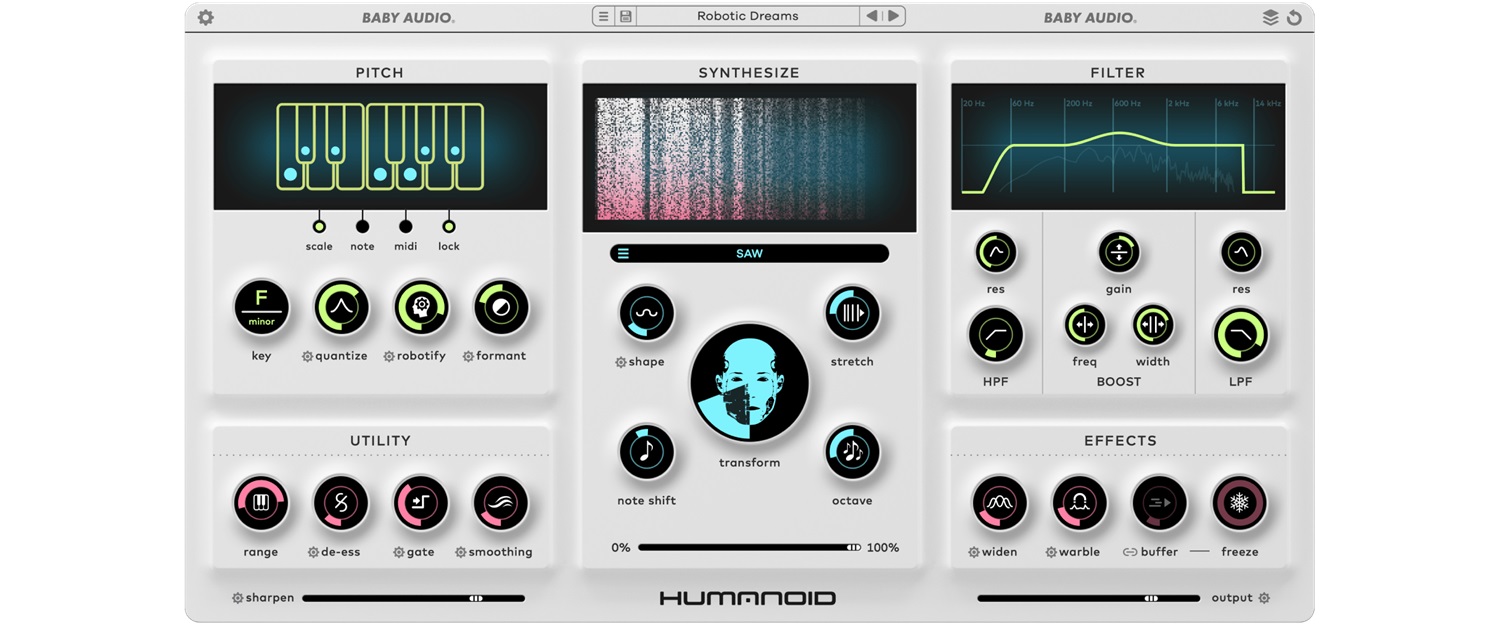Click the gate knob
The height and width of the screenshot is (625, 1500).
click(x=421, y=503)
